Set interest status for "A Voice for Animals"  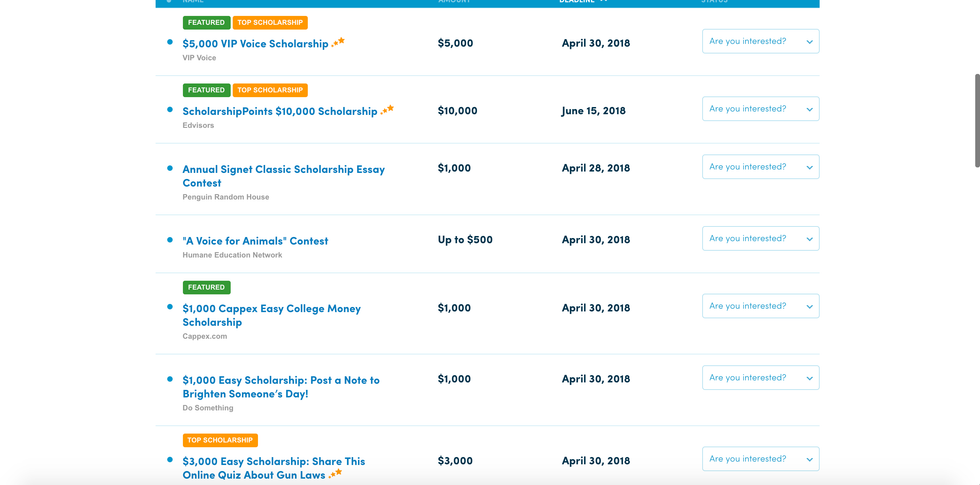(x=760, y=239)
